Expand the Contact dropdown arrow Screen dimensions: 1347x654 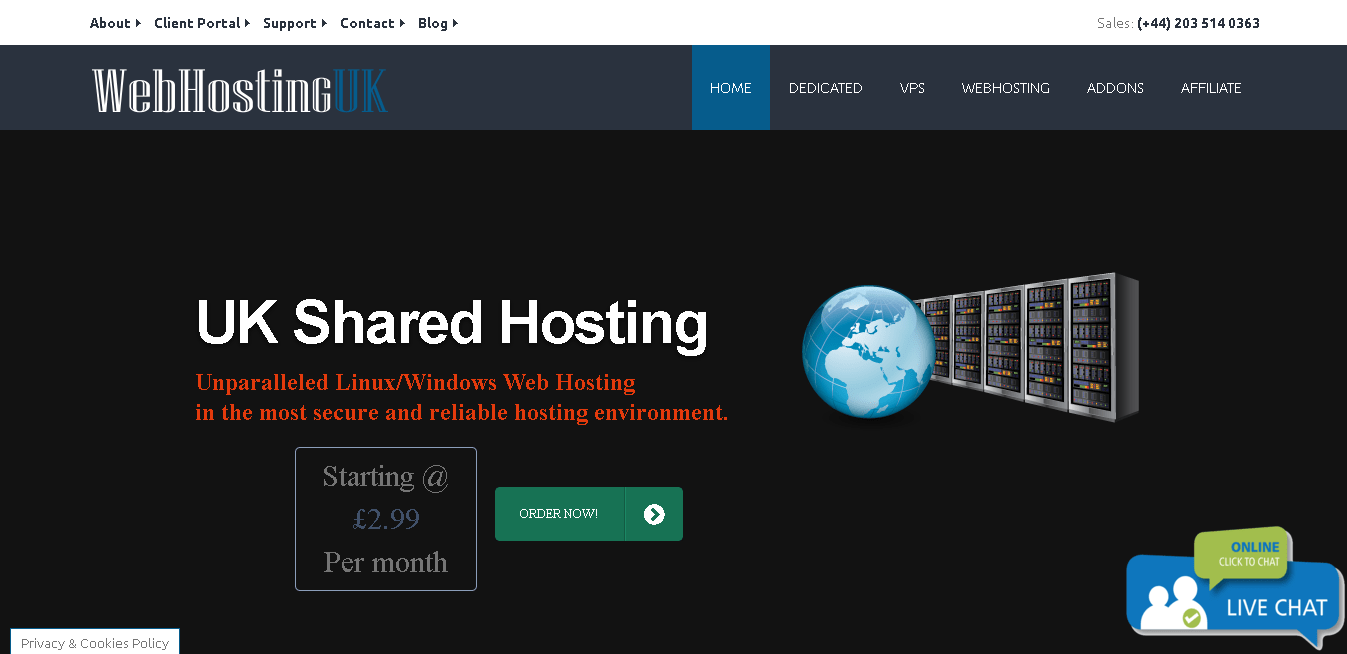pyautogui.click(x=402, y=23)
